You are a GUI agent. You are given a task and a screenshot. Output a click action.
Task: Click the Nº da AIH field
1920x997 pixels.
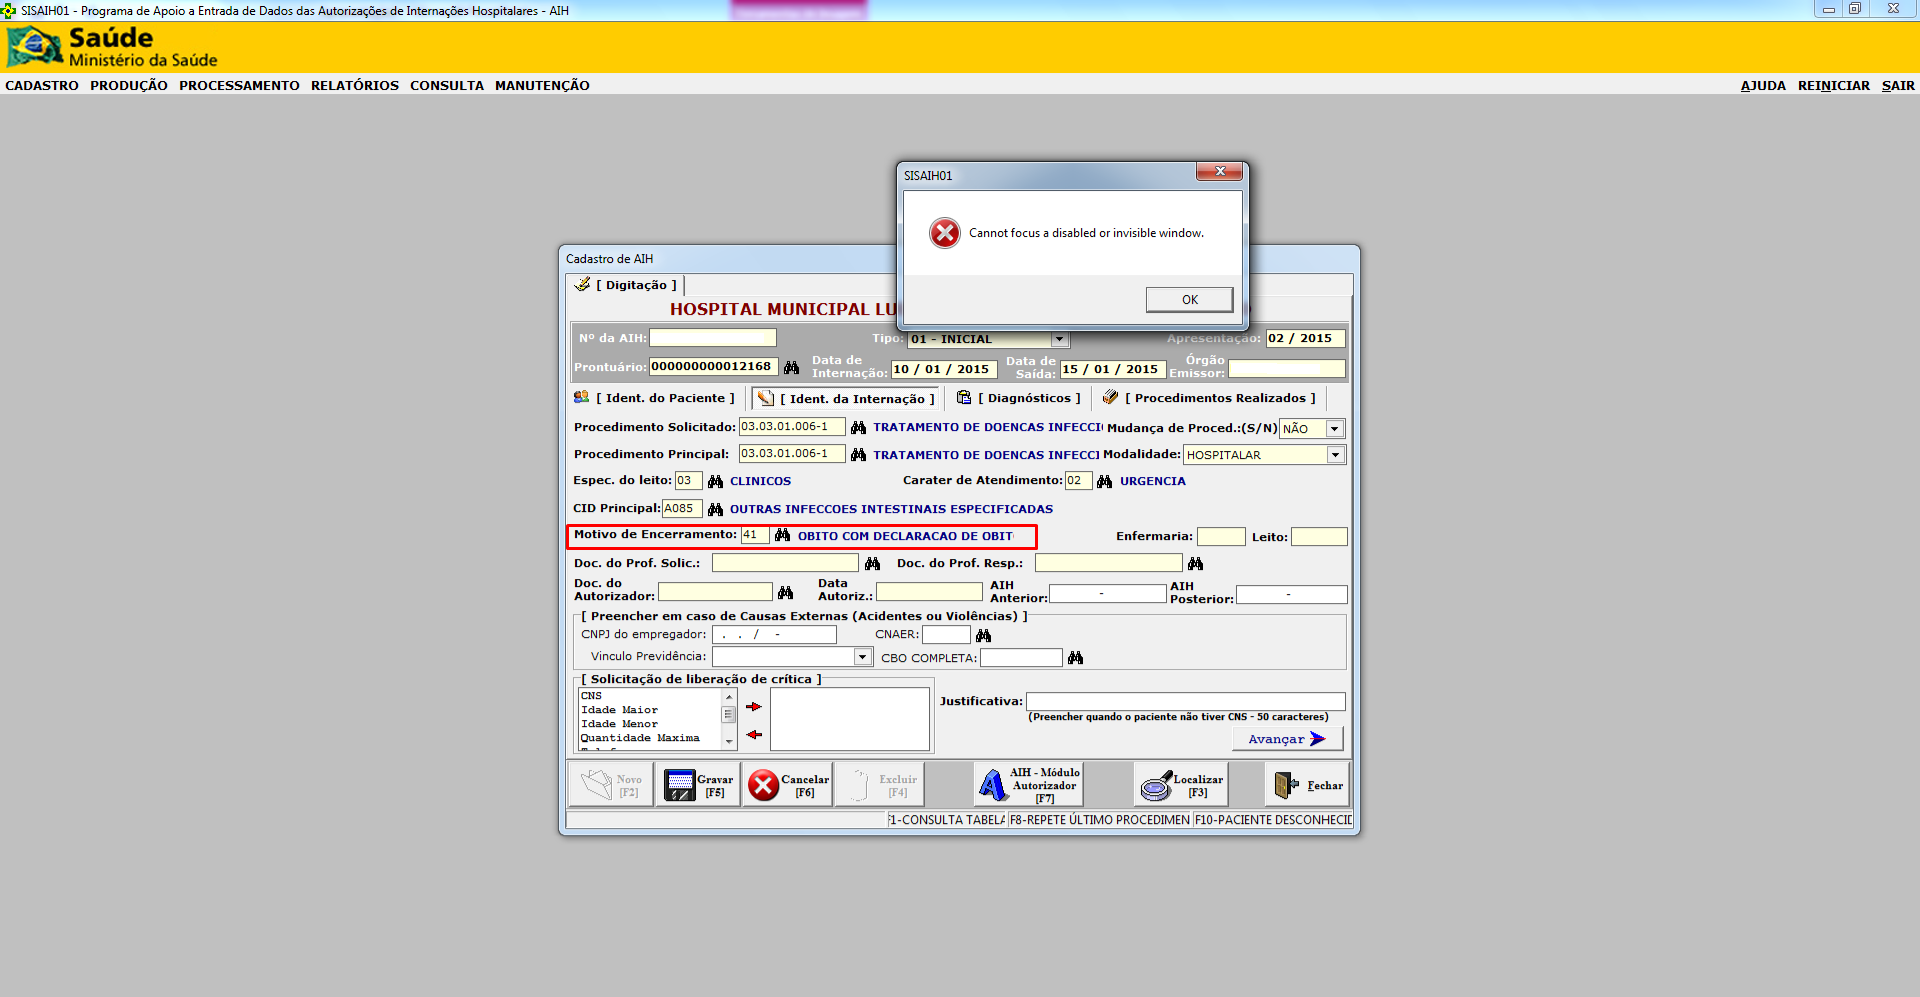tap(713, 338)
